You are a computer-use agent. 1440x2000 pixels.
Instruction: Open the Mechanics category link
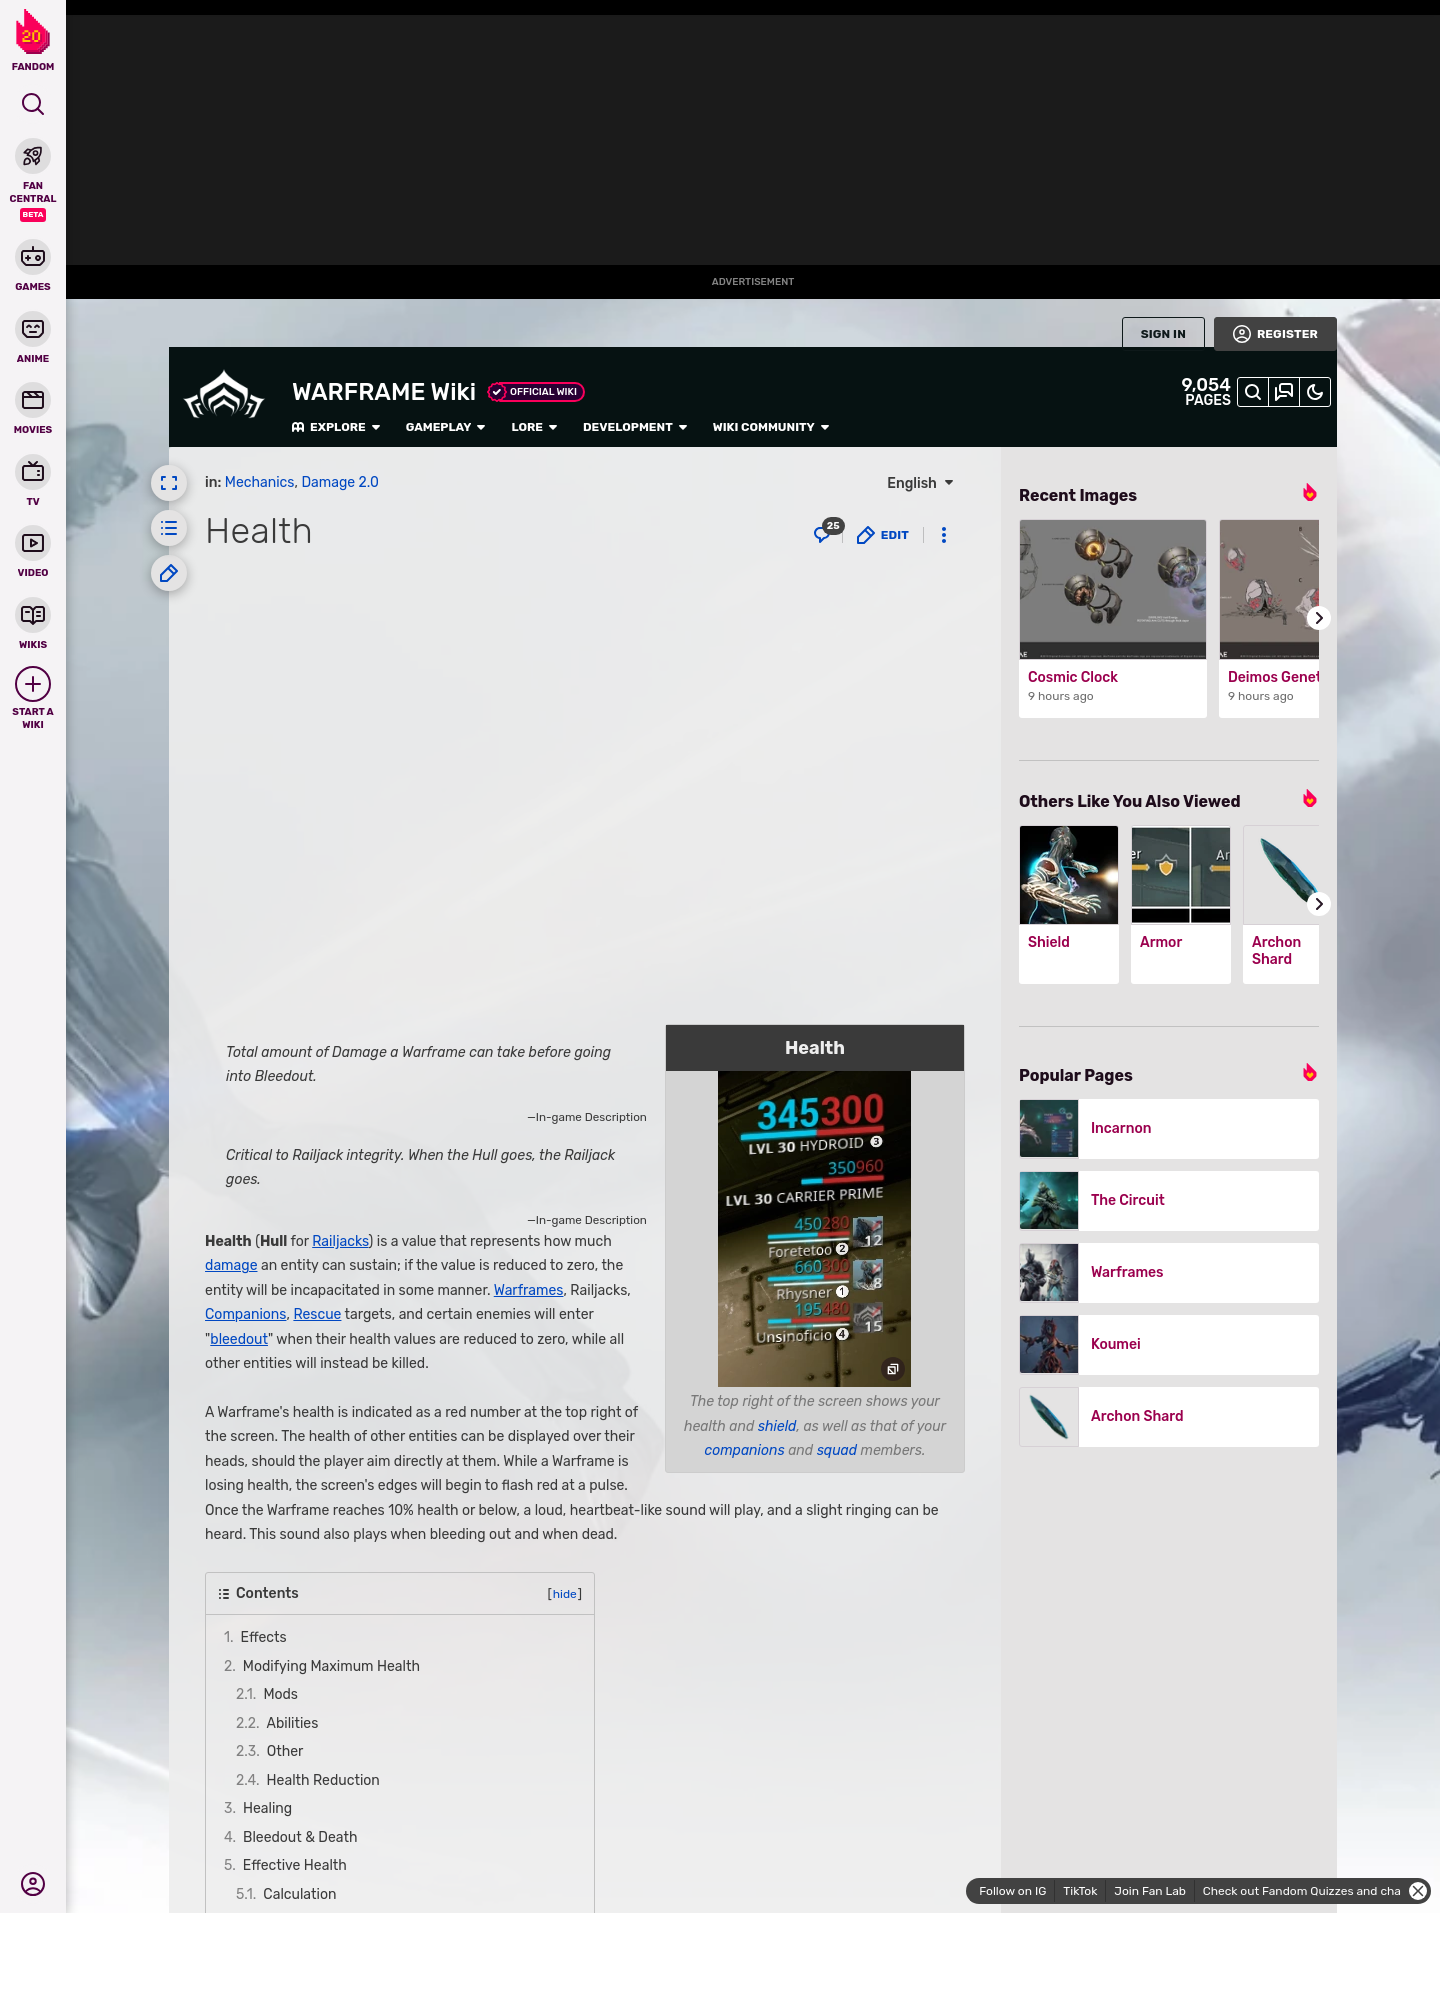point(259,482)
